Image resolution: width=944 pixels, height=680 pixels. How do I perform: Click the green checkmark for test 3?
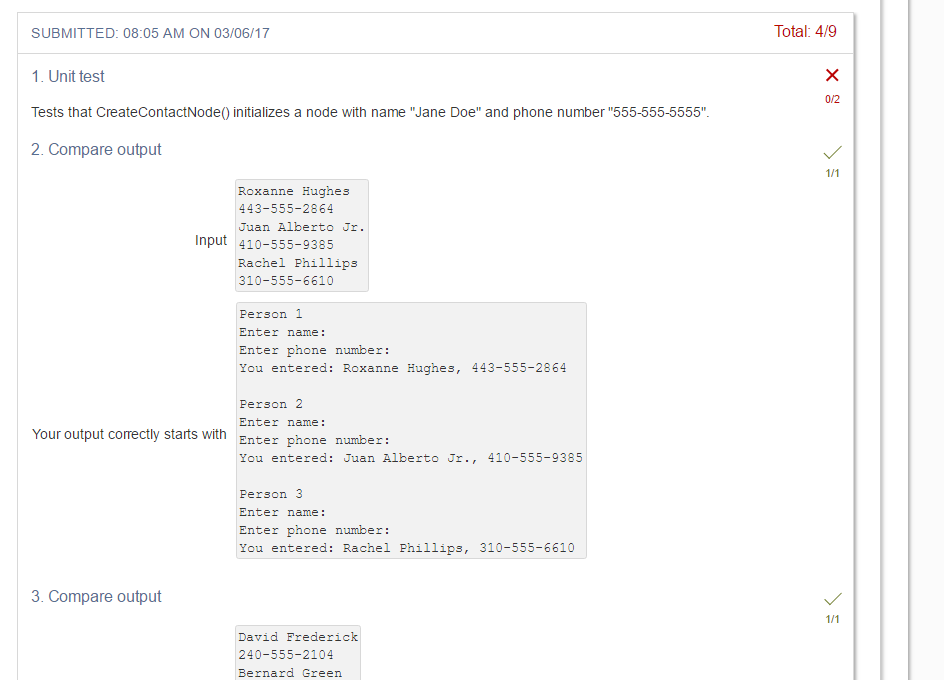click(x=832, y=598)
